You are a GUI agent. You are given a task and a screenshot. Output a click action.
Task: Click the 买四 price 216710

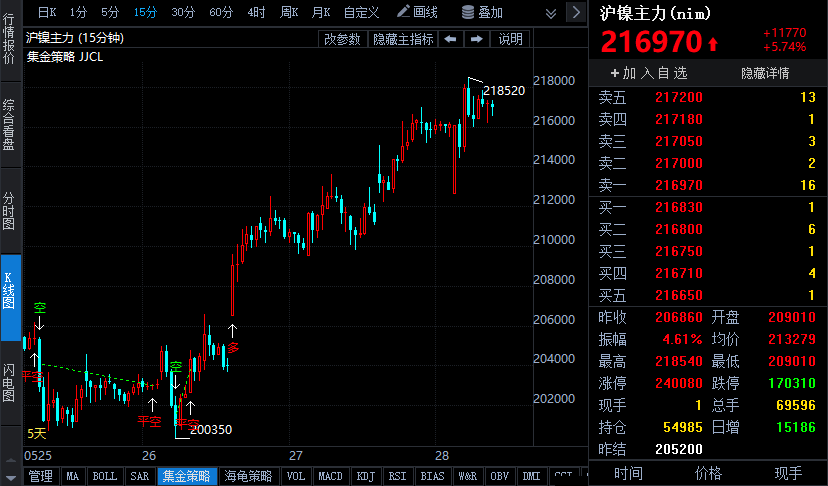679,274
